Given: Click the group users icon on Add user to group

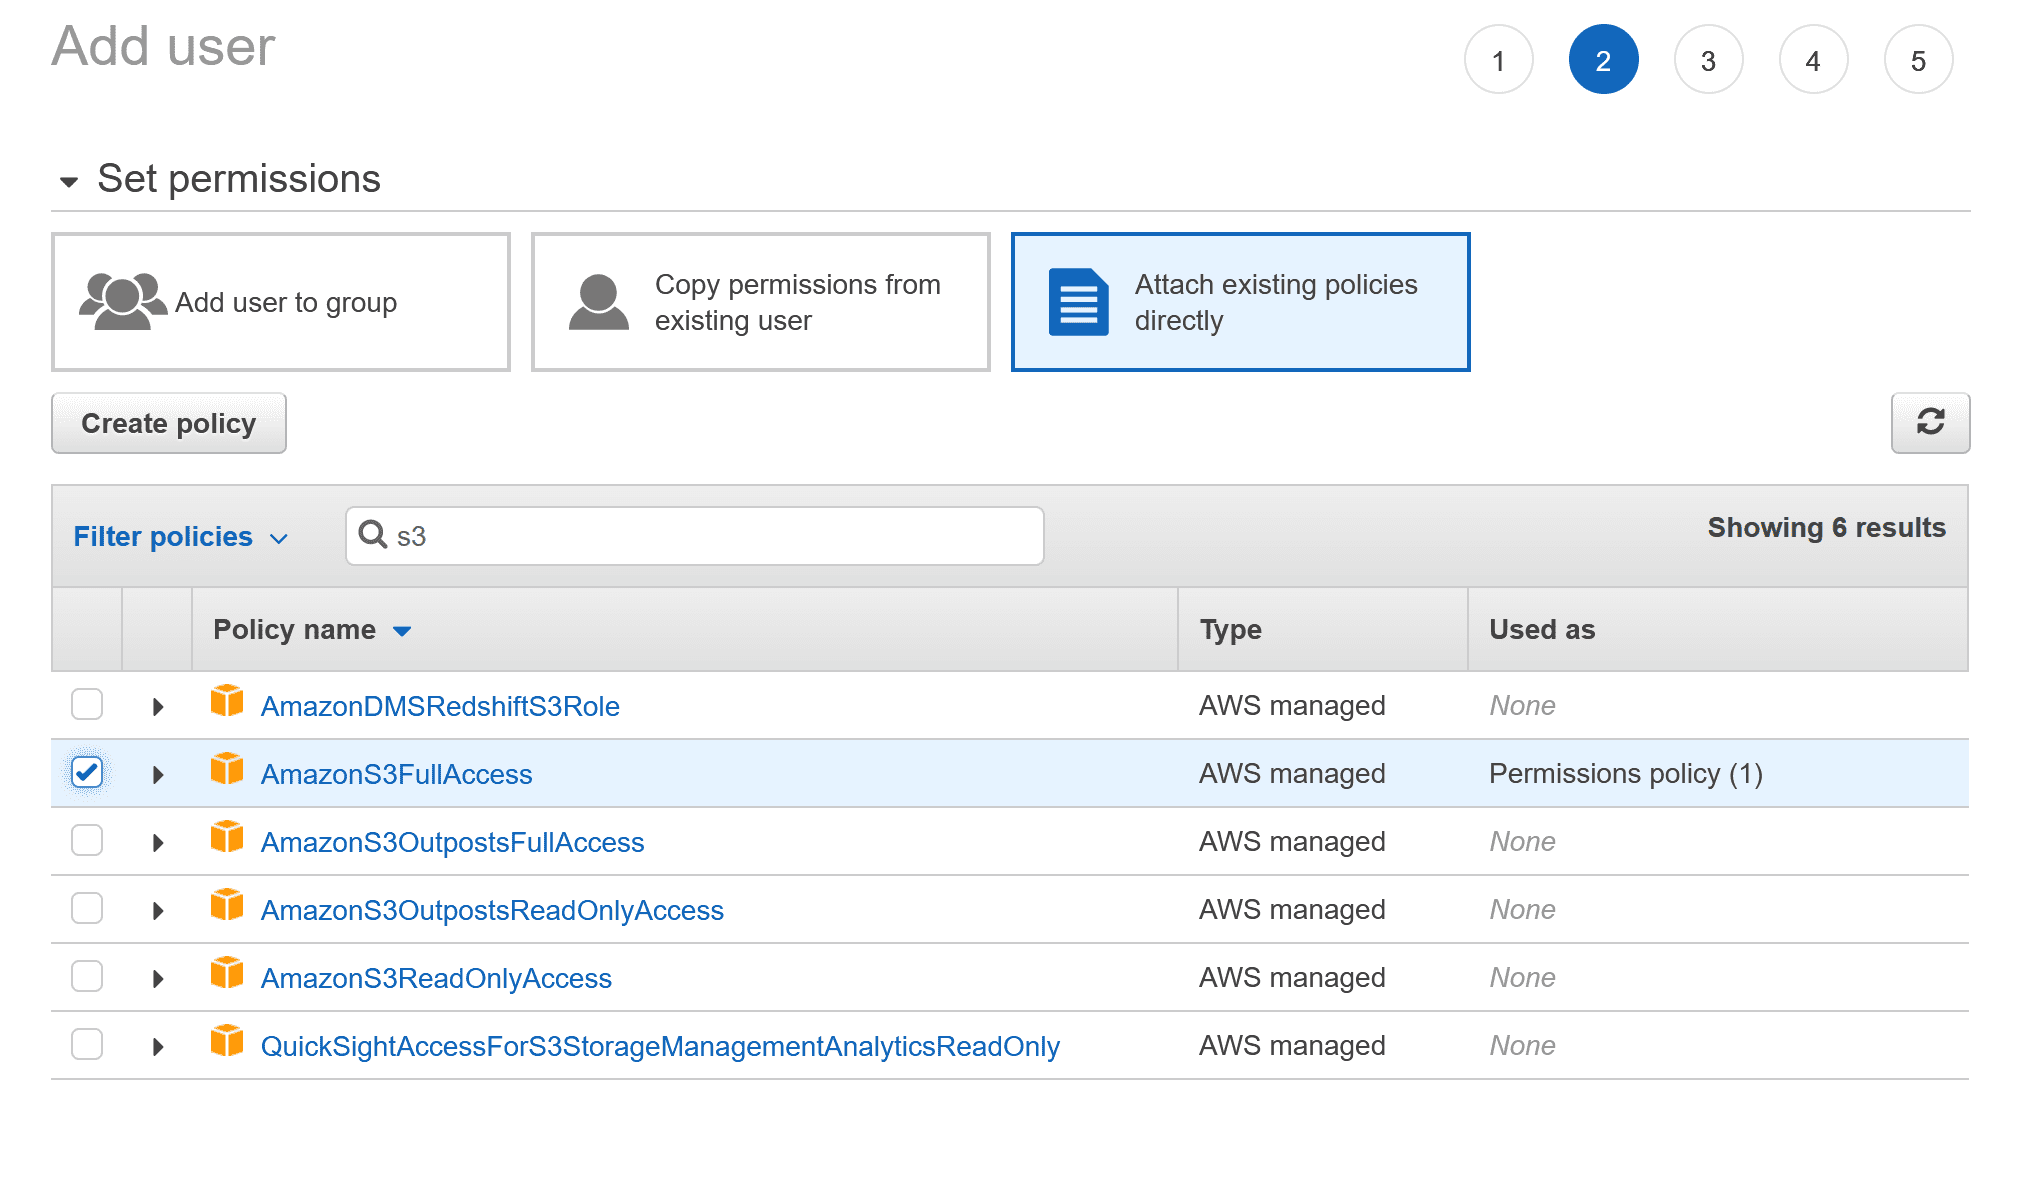Looking at the screenshot, I should point(122,301).
